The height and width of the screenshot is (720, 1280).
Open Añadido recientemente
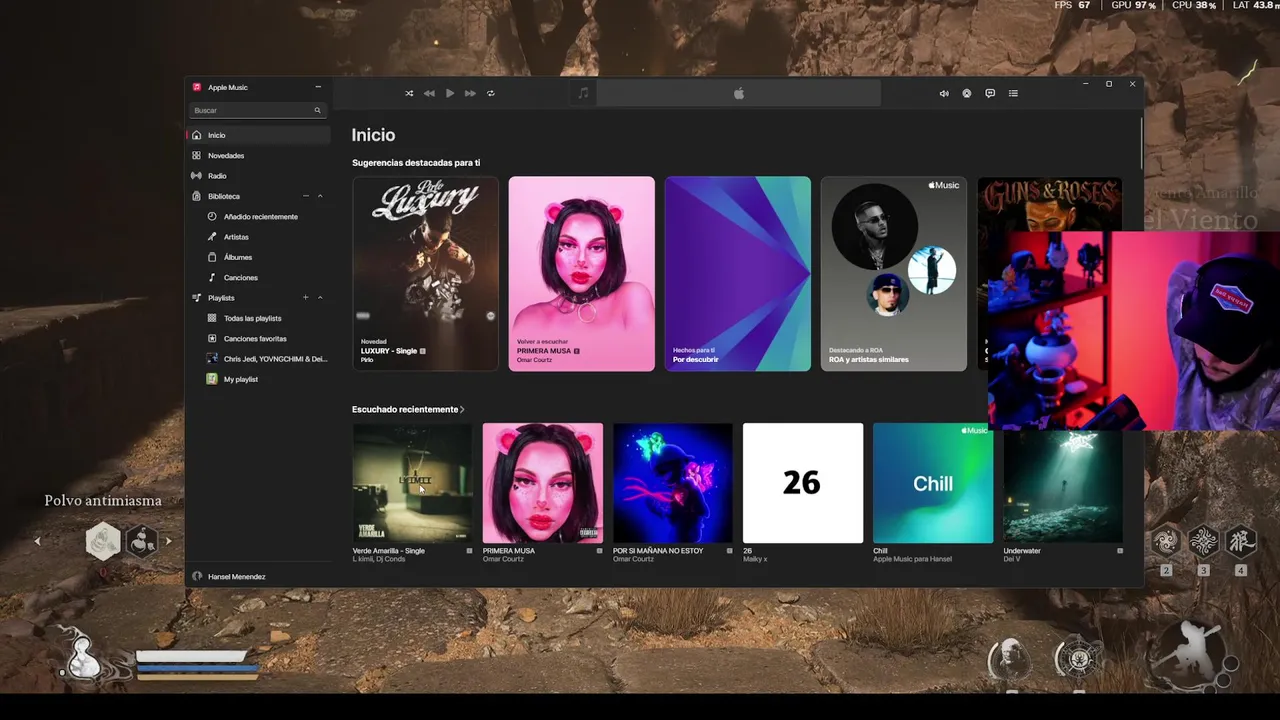coord(261,216)
